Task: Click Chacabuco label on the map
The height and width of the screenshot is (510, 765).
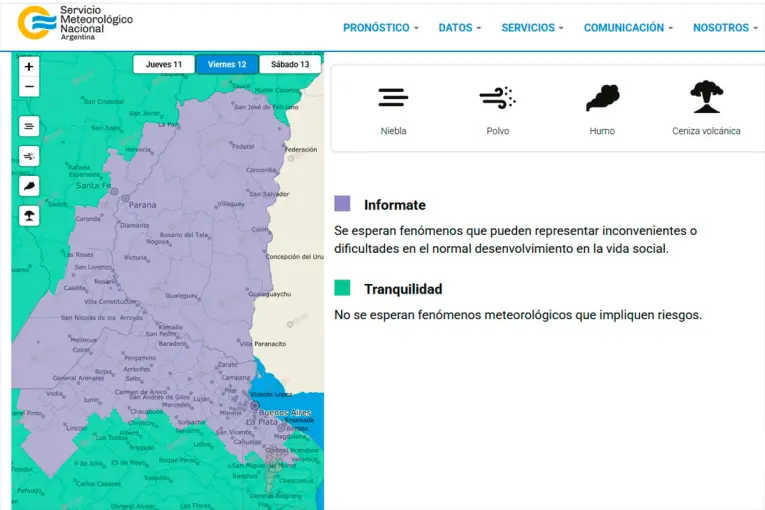Action: [146, 411]
